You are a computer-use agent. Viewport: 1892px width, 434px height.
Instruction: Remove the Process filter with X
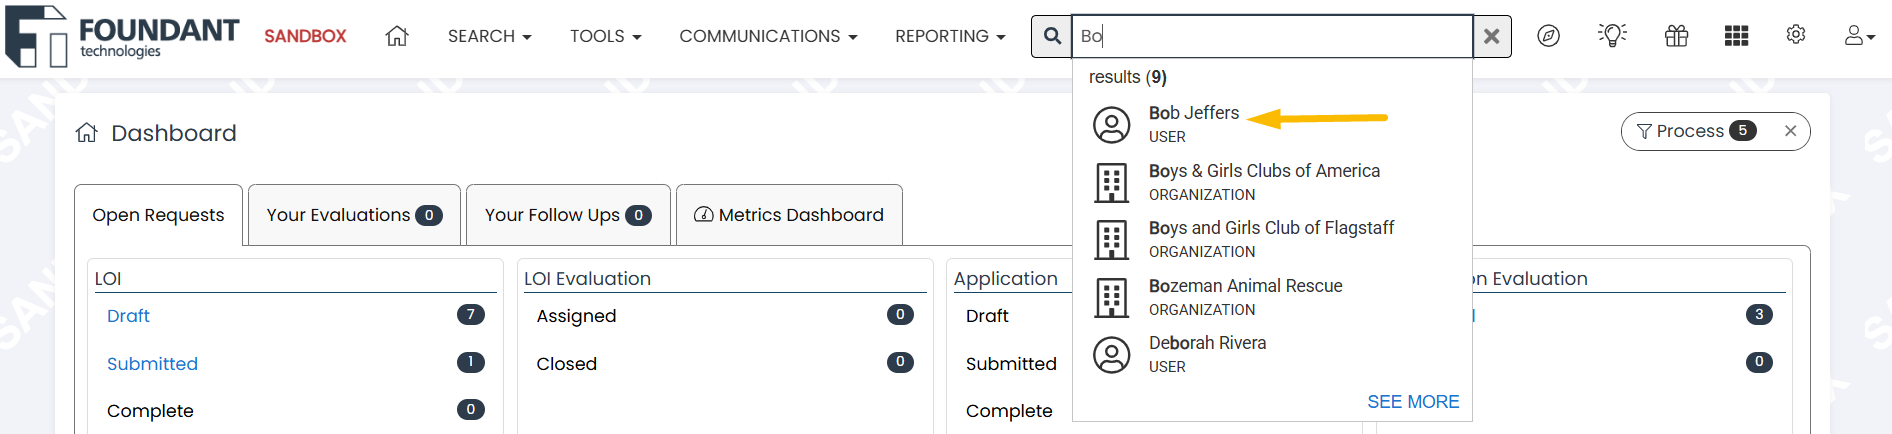point(1790,131)
